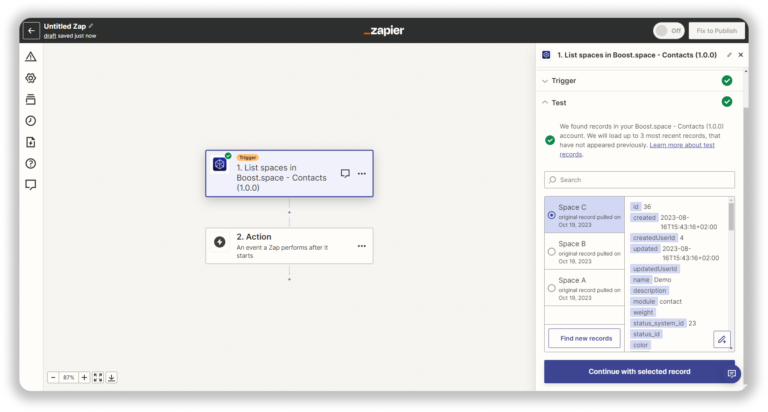Click the fit-to-view icon in zoom controls
This screenshot has height=412, width=768.
(x=97, y=377)
